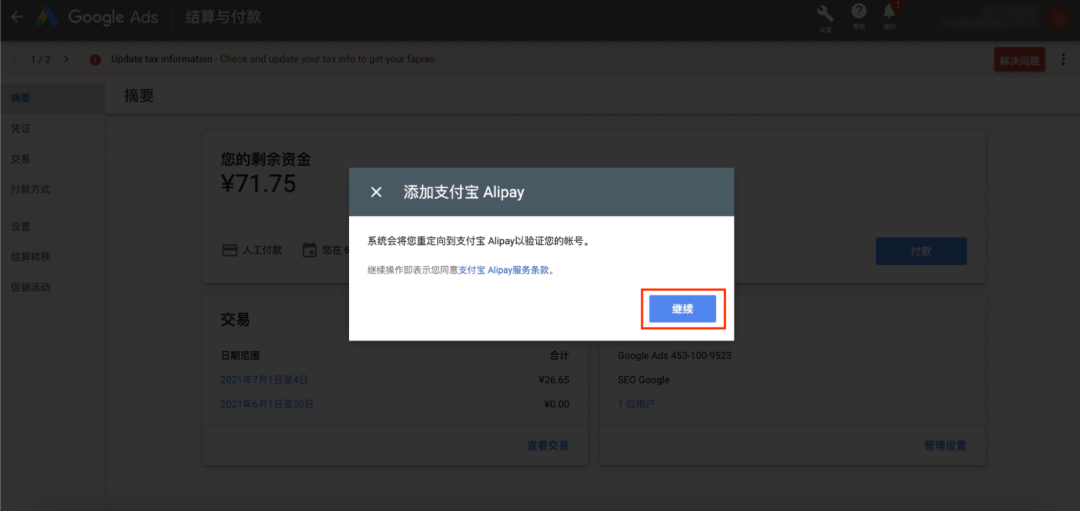Open 2021年7月1日至4日 transactions link
Viewport: 1080px width, 511px height.
(264, 379)
